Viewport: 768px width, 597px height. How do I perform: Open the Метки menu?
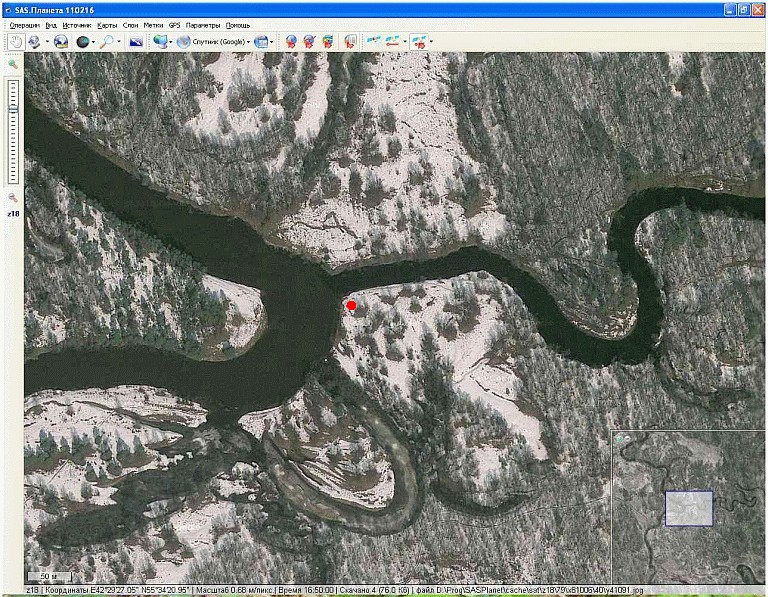[153, 24]
